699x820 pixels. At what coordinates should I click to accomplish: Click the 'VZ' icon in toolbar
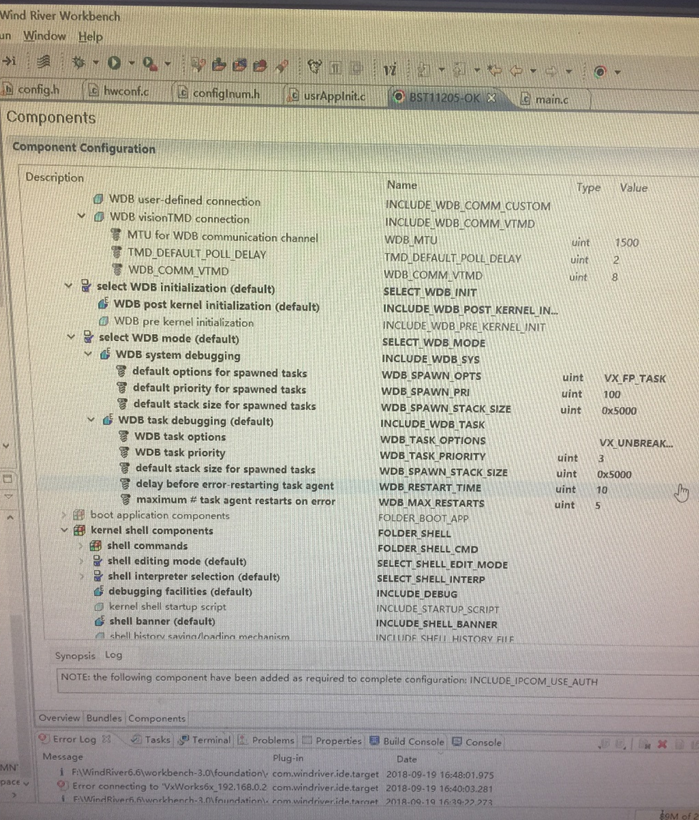click(x=389, y=69)
